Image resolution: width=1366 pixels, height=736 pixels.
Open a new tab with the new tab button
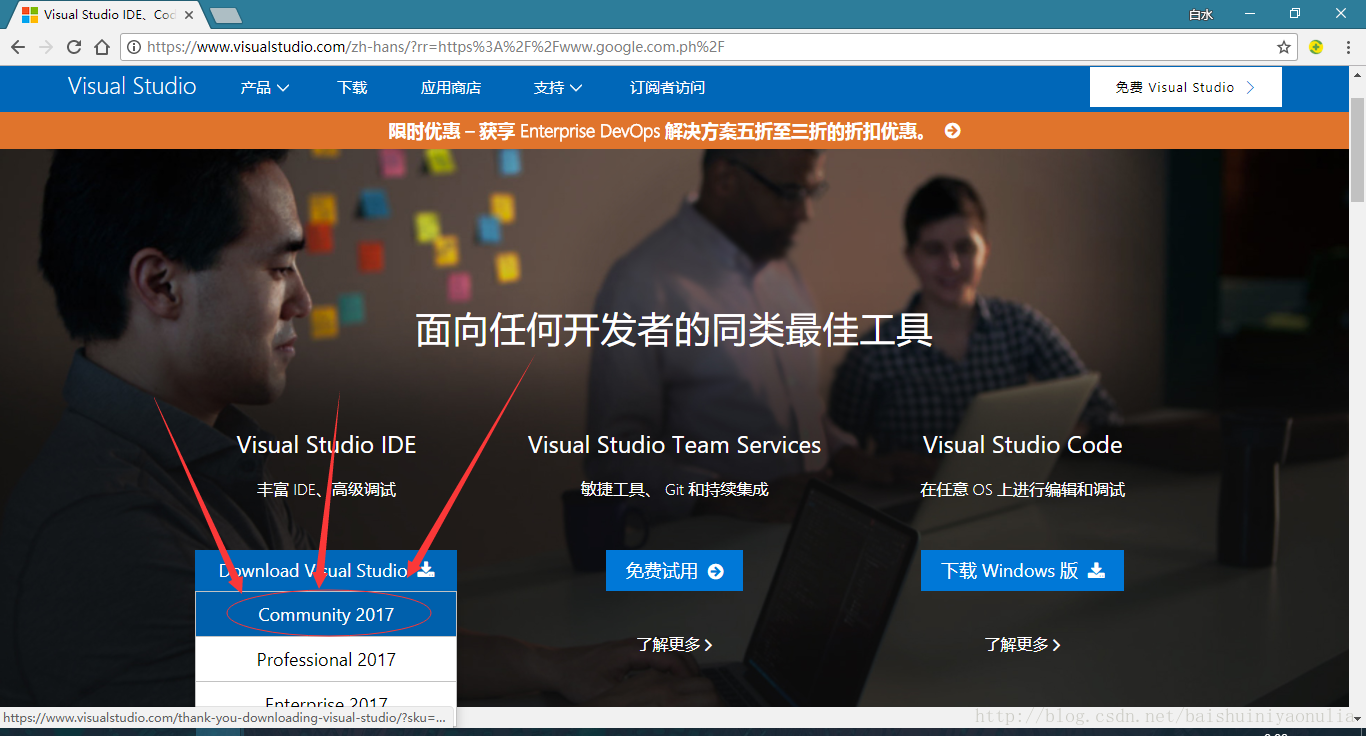coord(226,15)
